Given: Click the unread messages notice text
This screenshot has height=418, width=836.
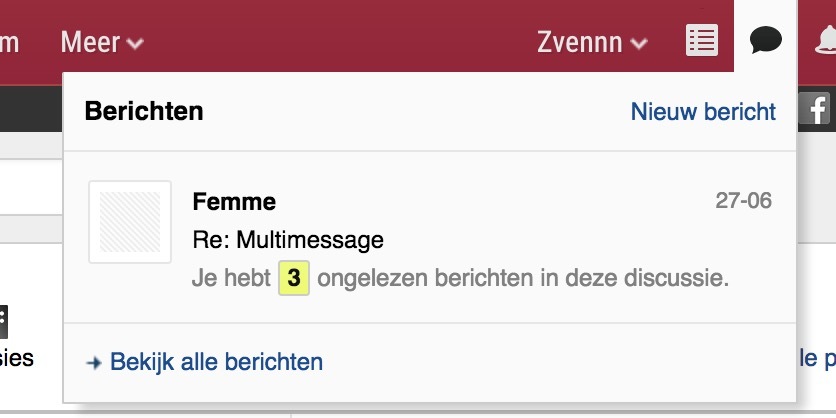Looking at the screenshot, I should (x=460, y=278).
